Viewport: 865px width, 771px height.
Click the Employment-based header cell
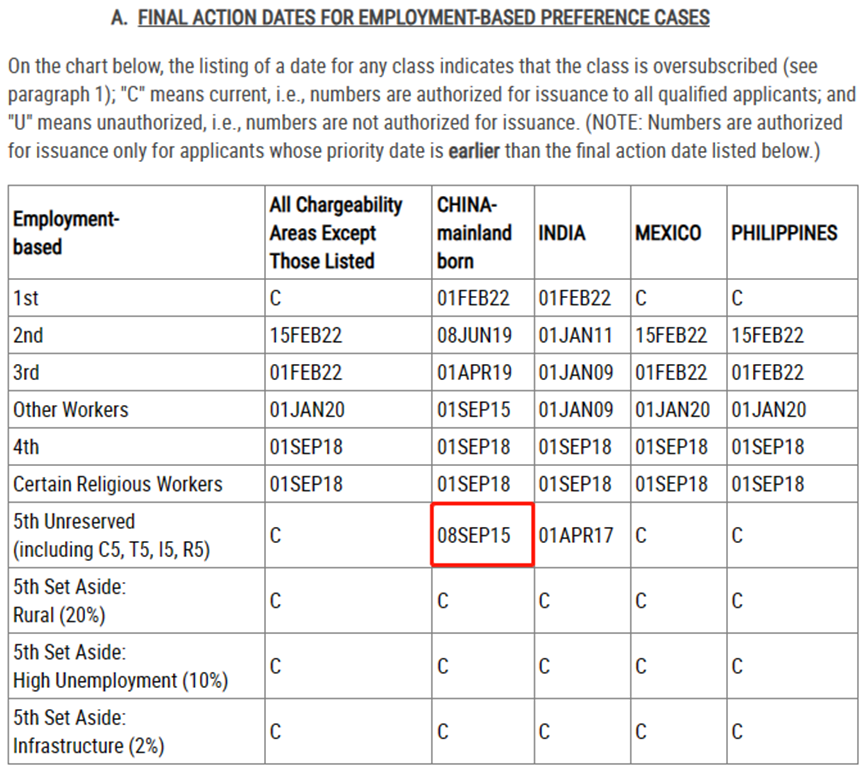coord(136,233)
